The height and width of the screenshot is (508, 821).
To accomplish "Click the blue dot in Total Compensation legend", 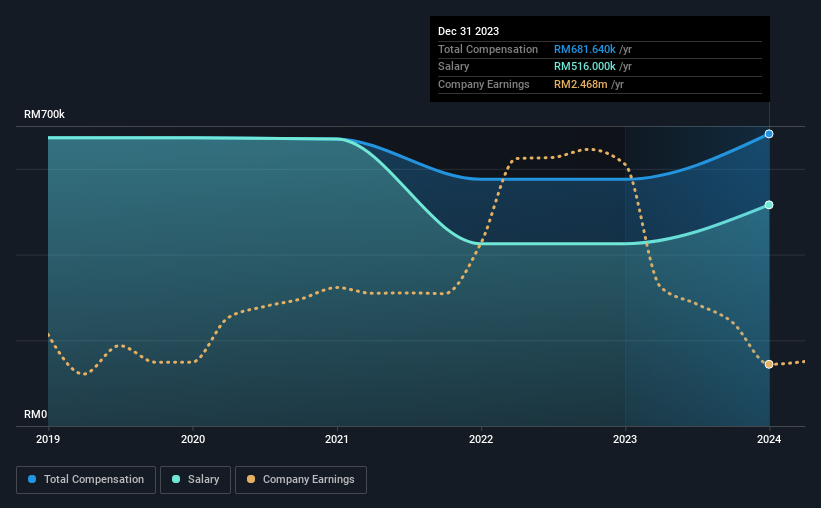I will [x=32, y=479].
